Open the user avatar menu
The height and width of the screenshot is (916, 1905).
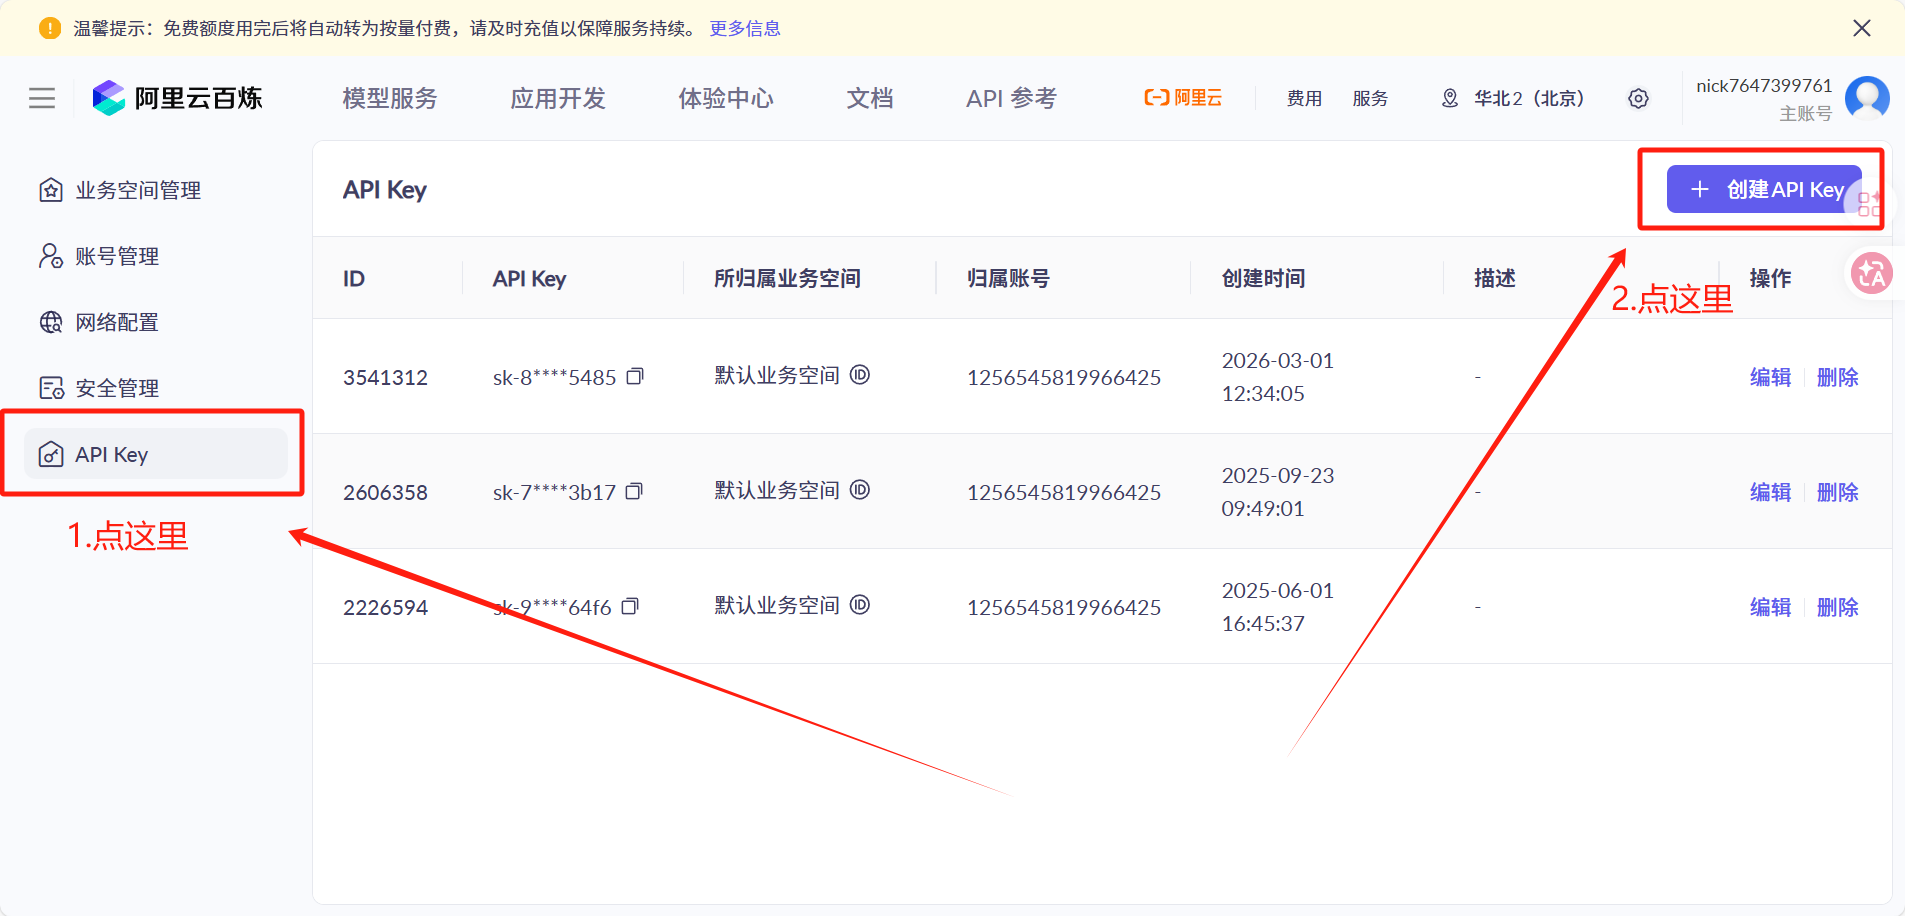[x=1868, y=98]
